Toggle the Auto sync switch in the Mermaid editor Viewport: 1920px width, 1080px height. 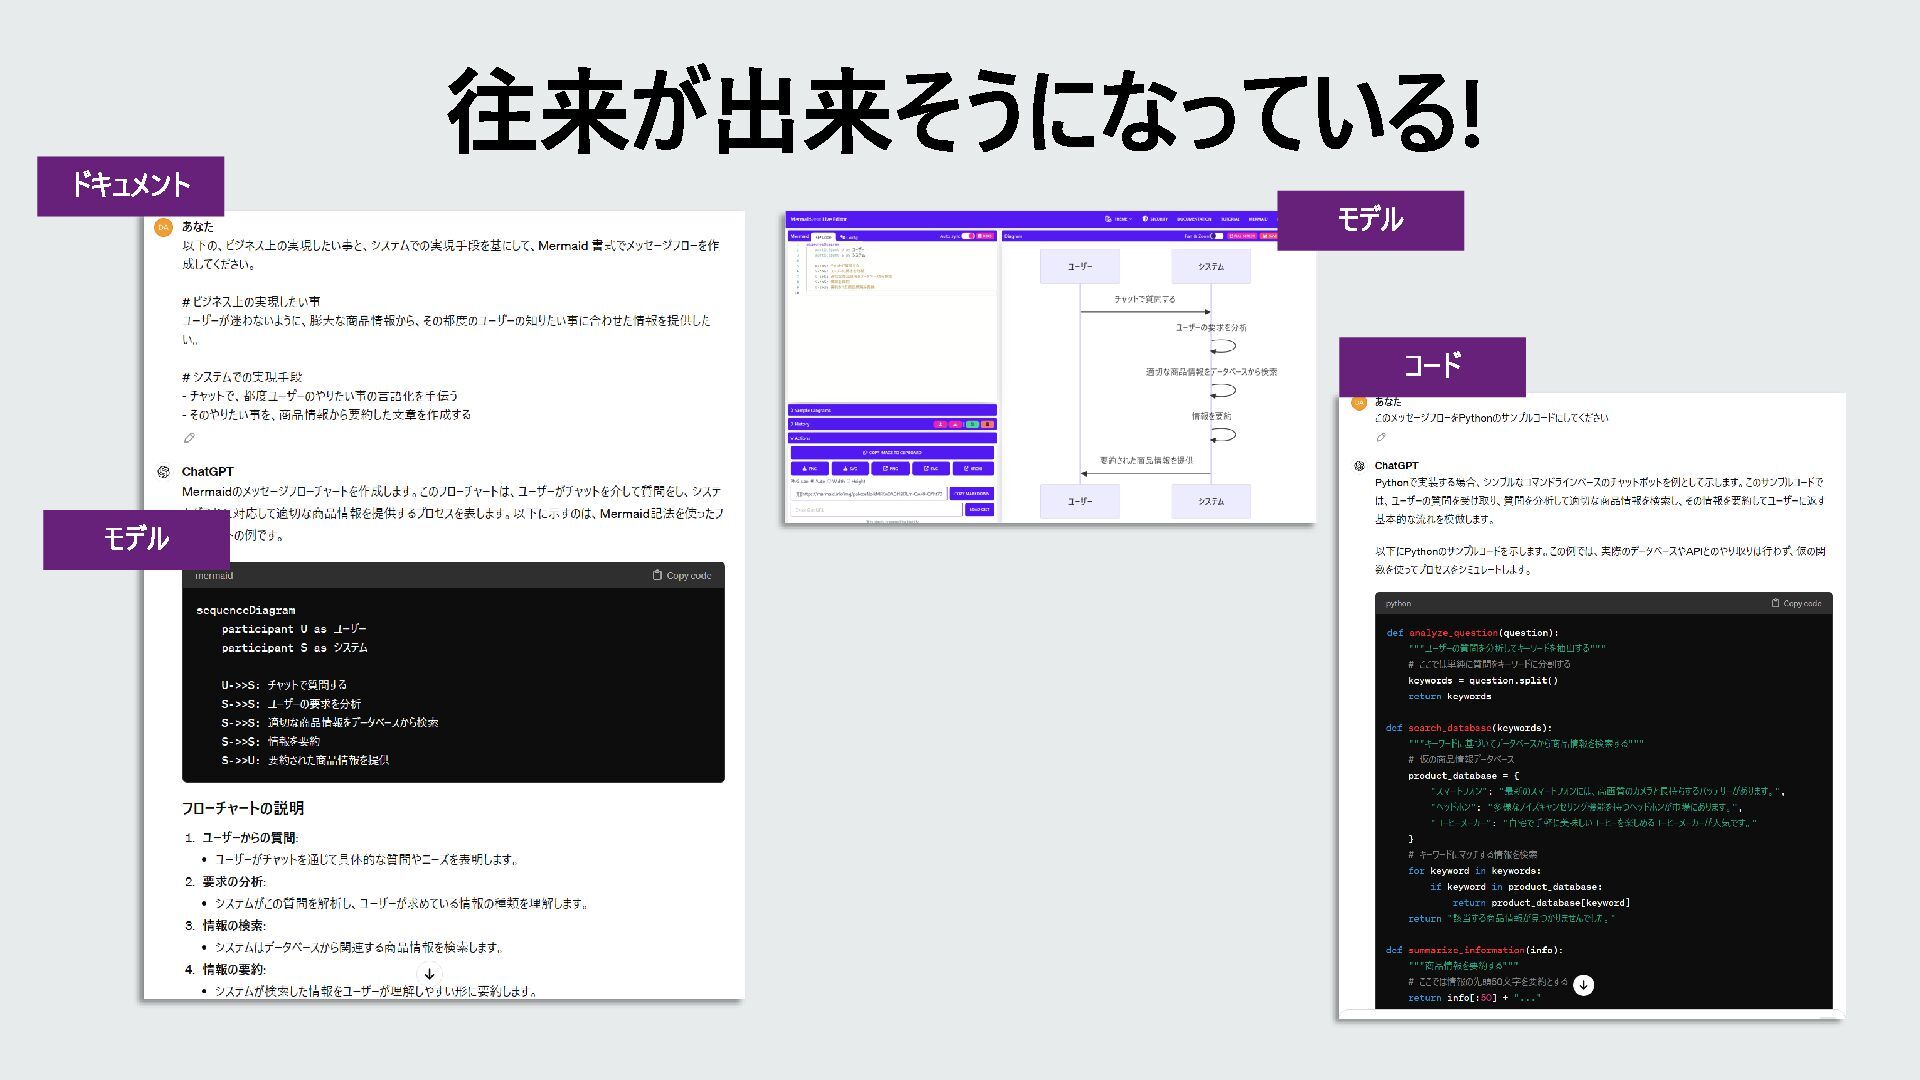(968, 236)
